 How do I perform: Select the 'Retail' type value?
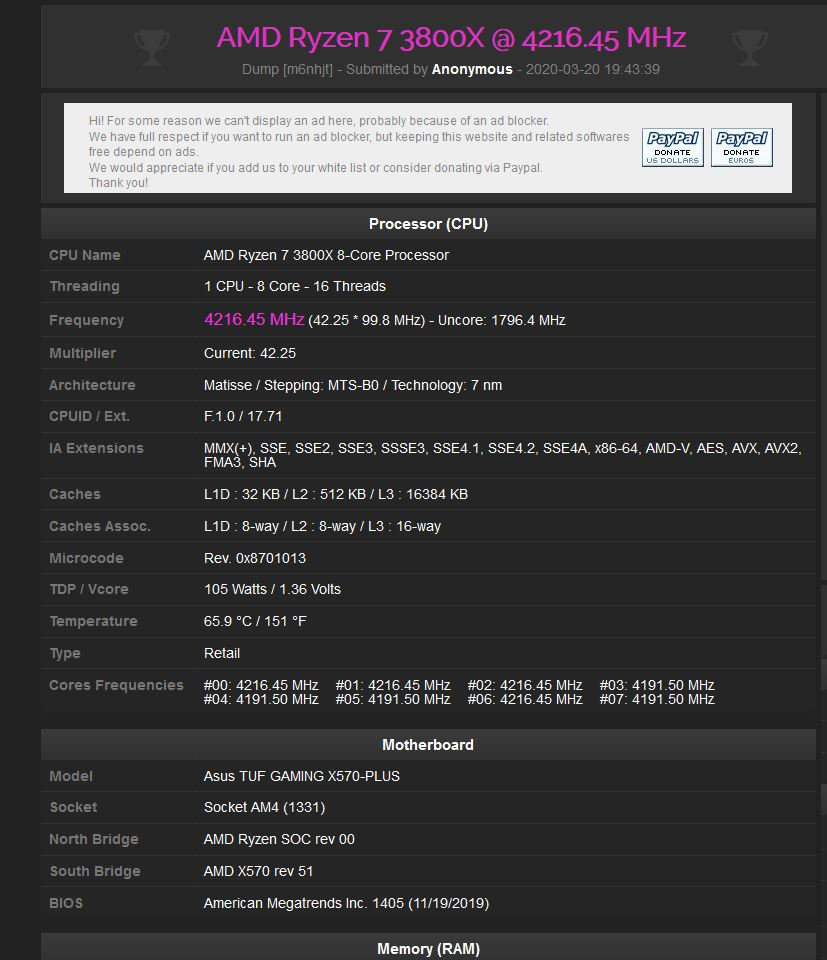coord(222,653)
